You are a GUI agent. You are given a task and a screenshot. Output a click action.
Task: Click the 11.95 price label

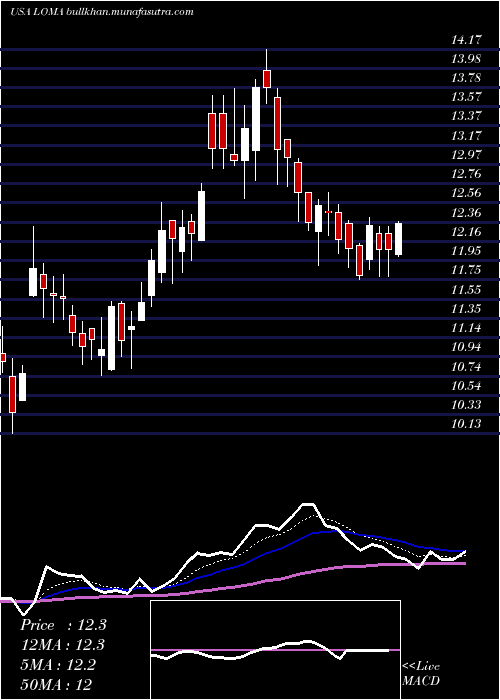point(466,251)
